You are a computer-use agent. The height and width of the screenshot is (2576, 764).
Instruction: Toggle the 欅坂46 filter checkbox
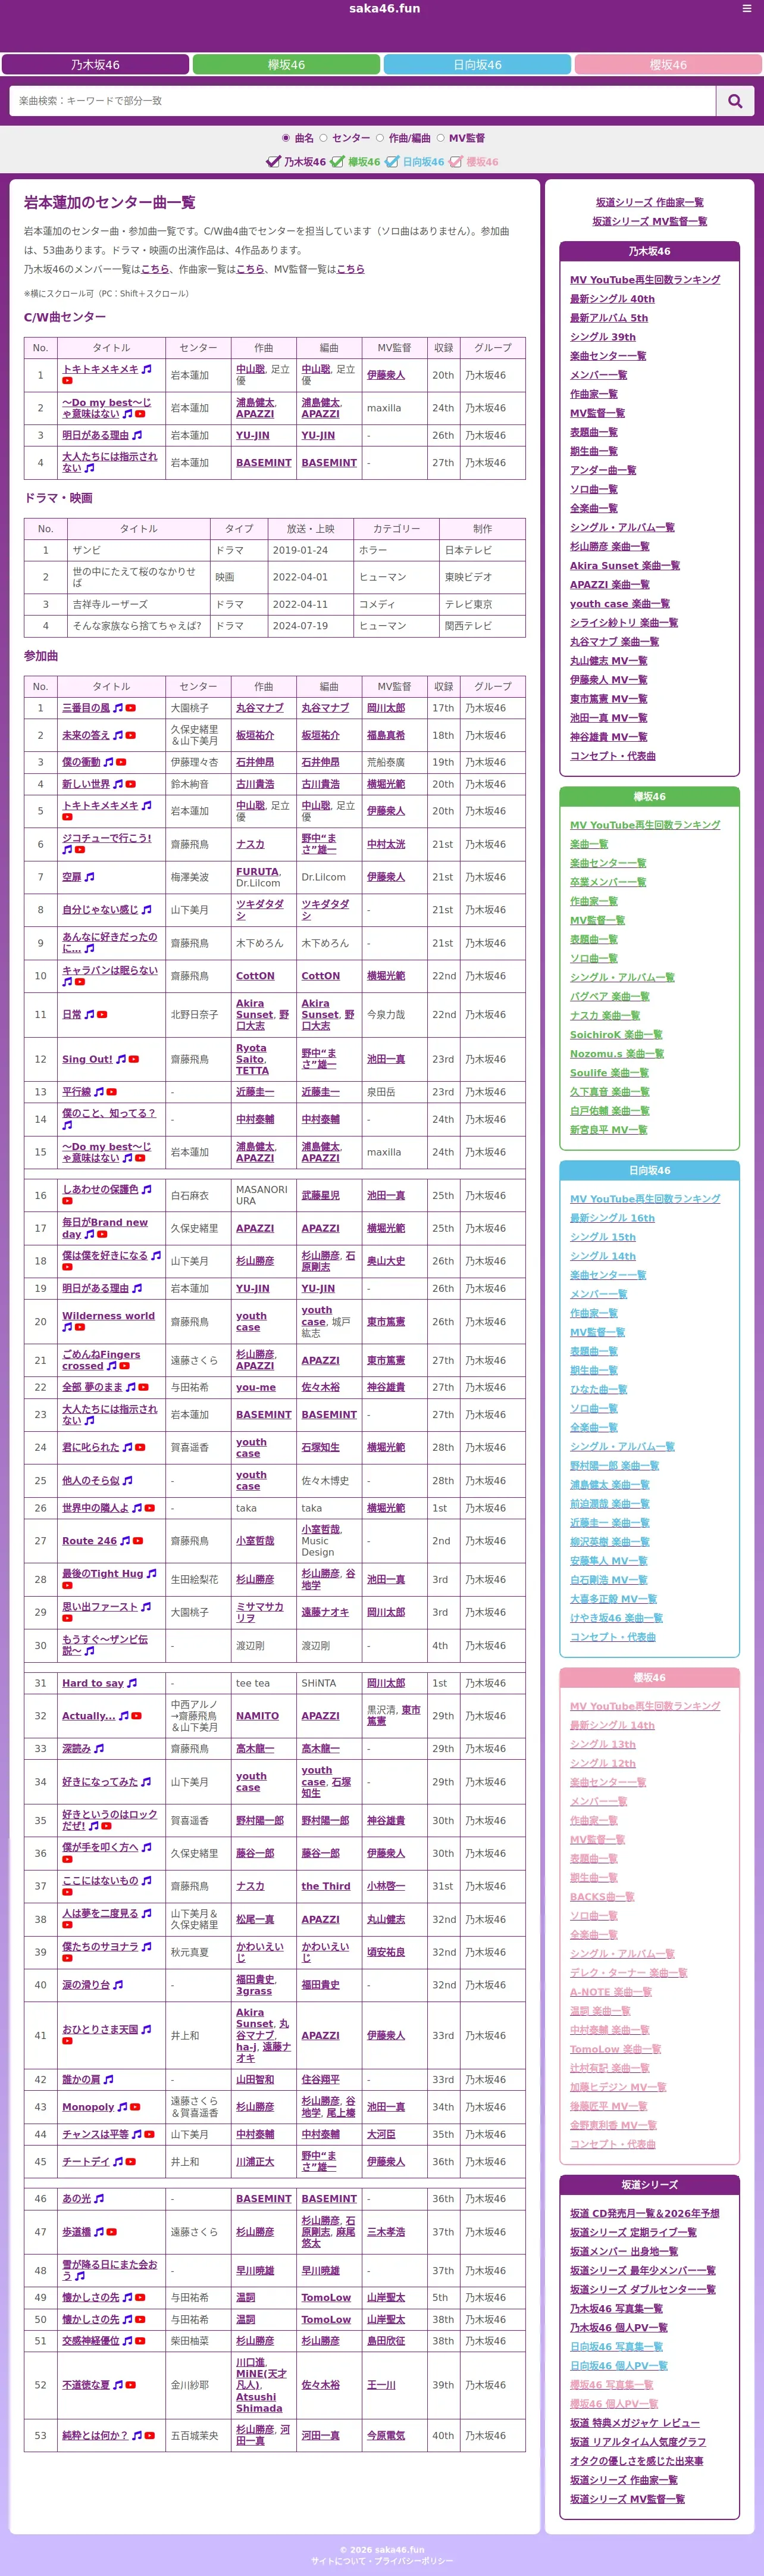338,161
